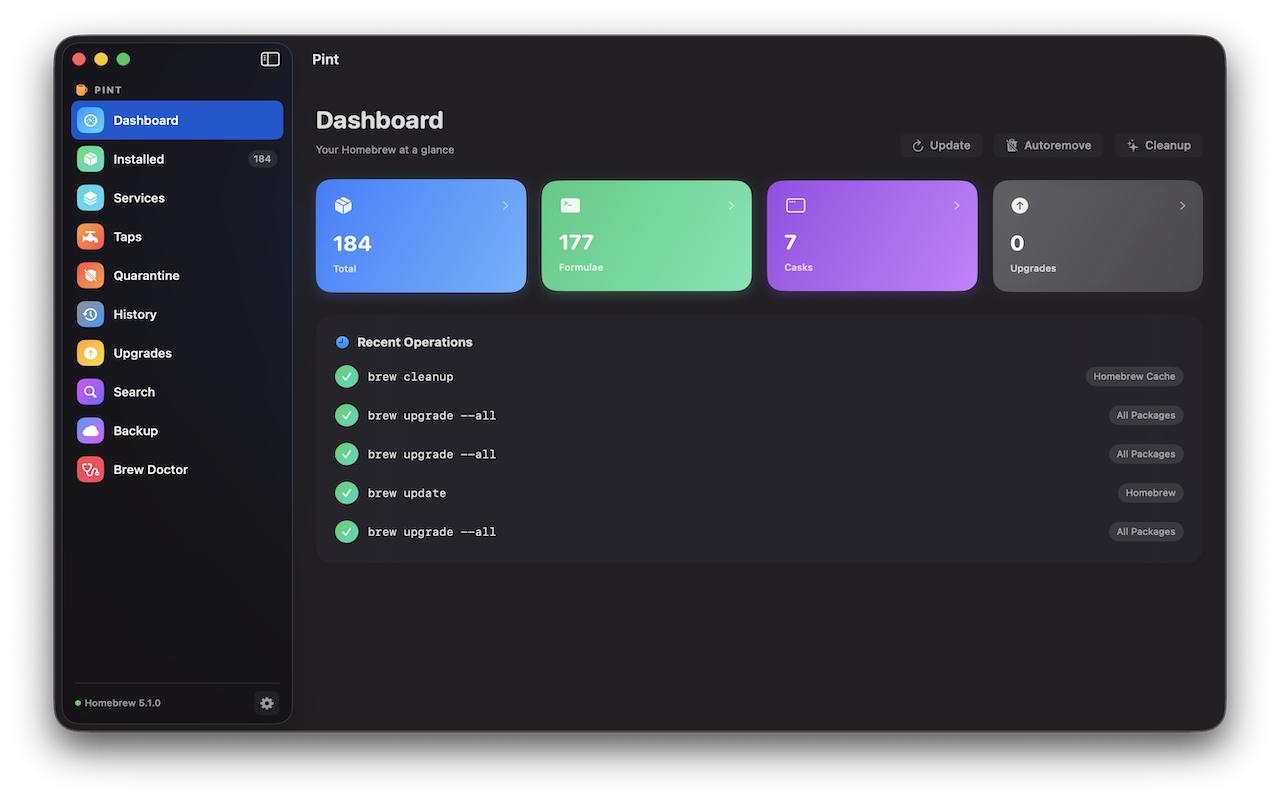Open Brew Doctor stethoscope icon

(90, 469)
